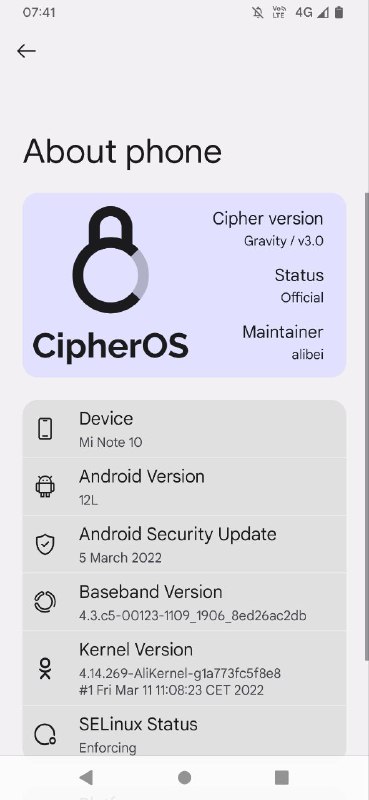Image resolution: width=369 pixels, height=800 pixels.
Task: Tap the Maintainer alibei label
Action: [x=283, y=342]
